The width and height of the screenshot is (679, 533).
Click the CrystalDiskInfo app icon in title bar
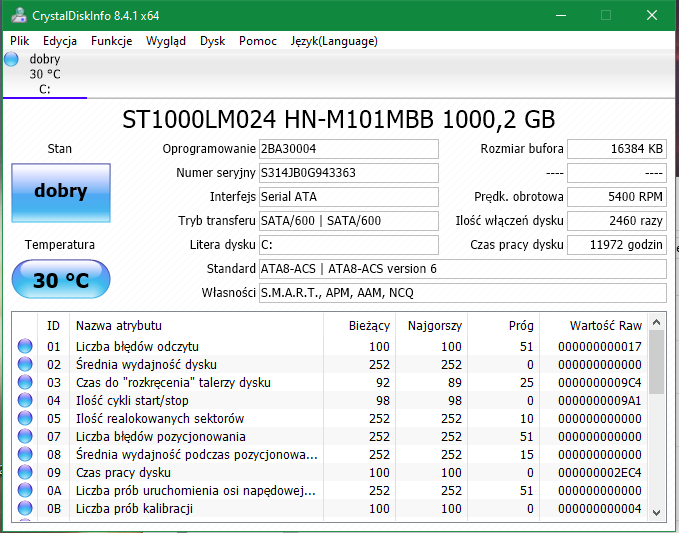pyautogui.click(x=19, y=16)
